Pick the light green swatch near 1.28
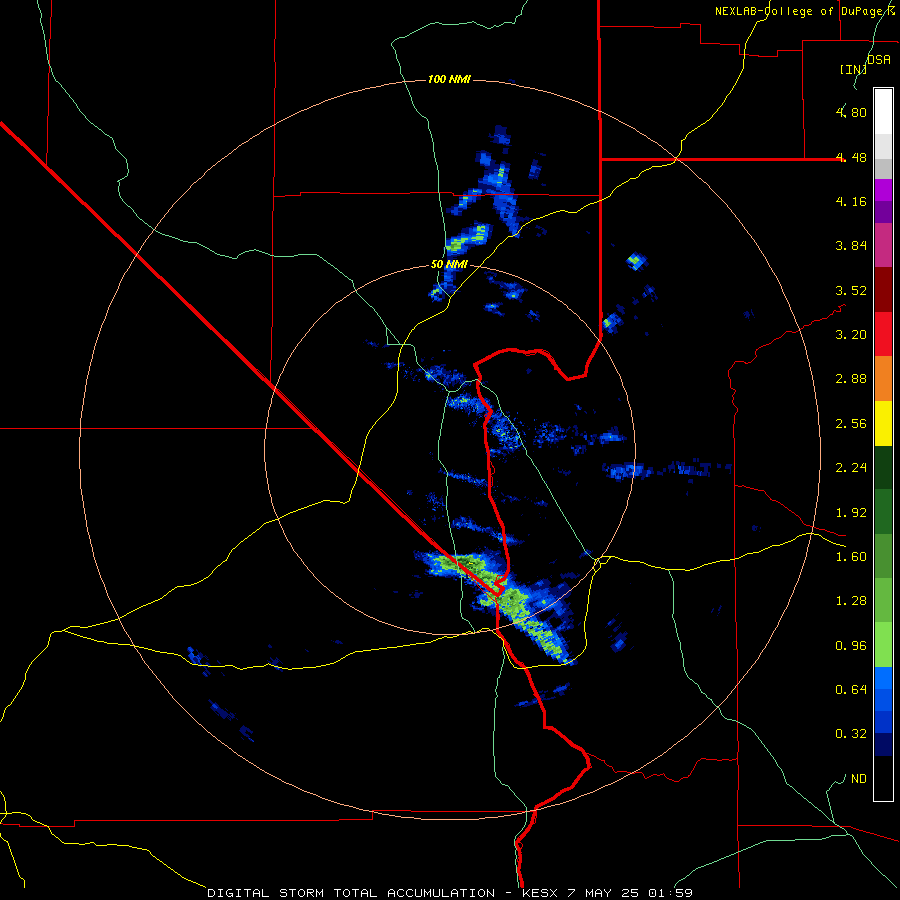Viewport: 900px width, 900px height. [883, 600]
